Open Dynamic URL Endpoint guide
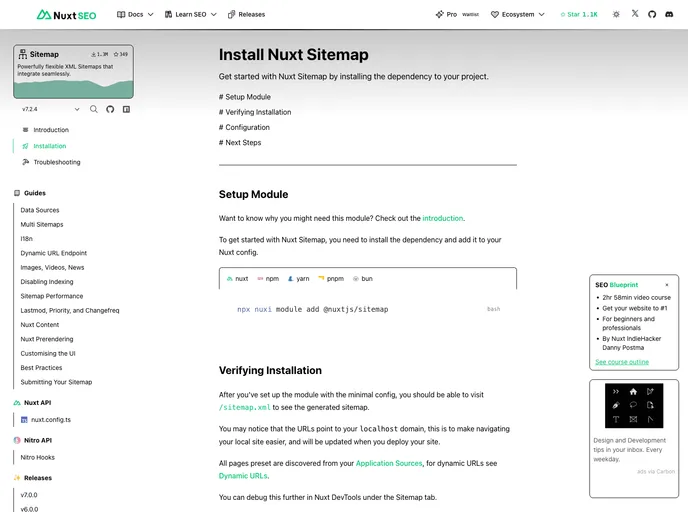 coord(54,253)
